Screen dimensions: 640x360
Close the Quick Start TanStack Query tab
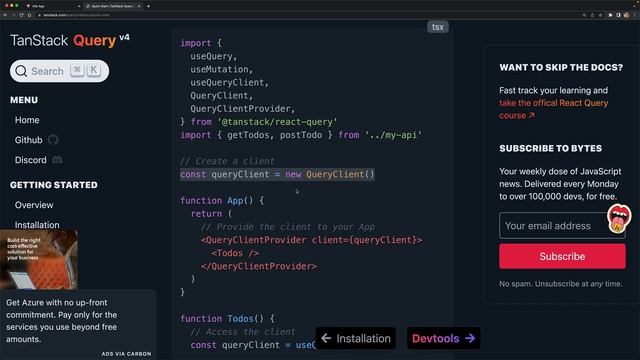click(139, 6)
